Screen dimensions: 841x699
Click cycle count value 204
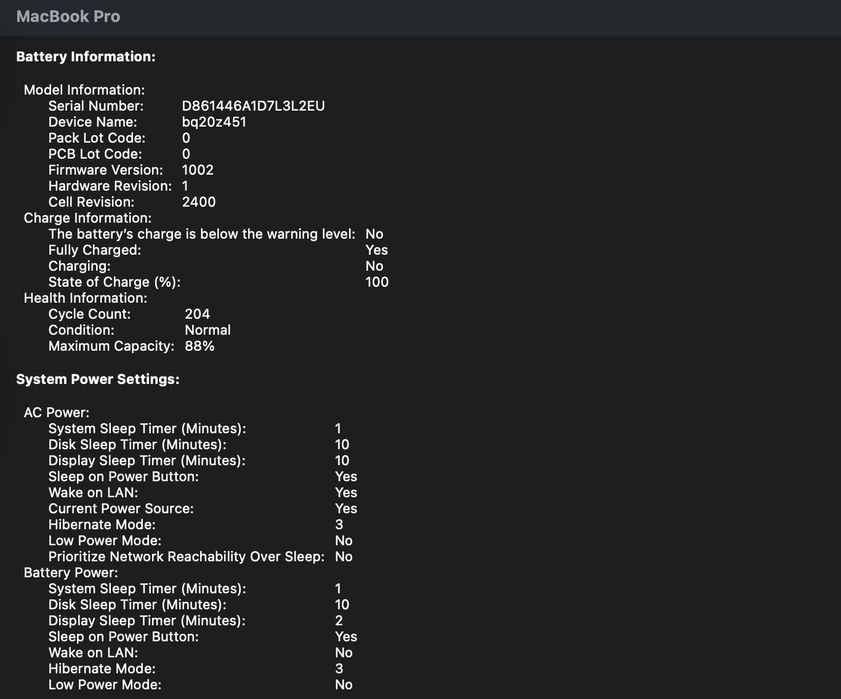tap(197, 314)
